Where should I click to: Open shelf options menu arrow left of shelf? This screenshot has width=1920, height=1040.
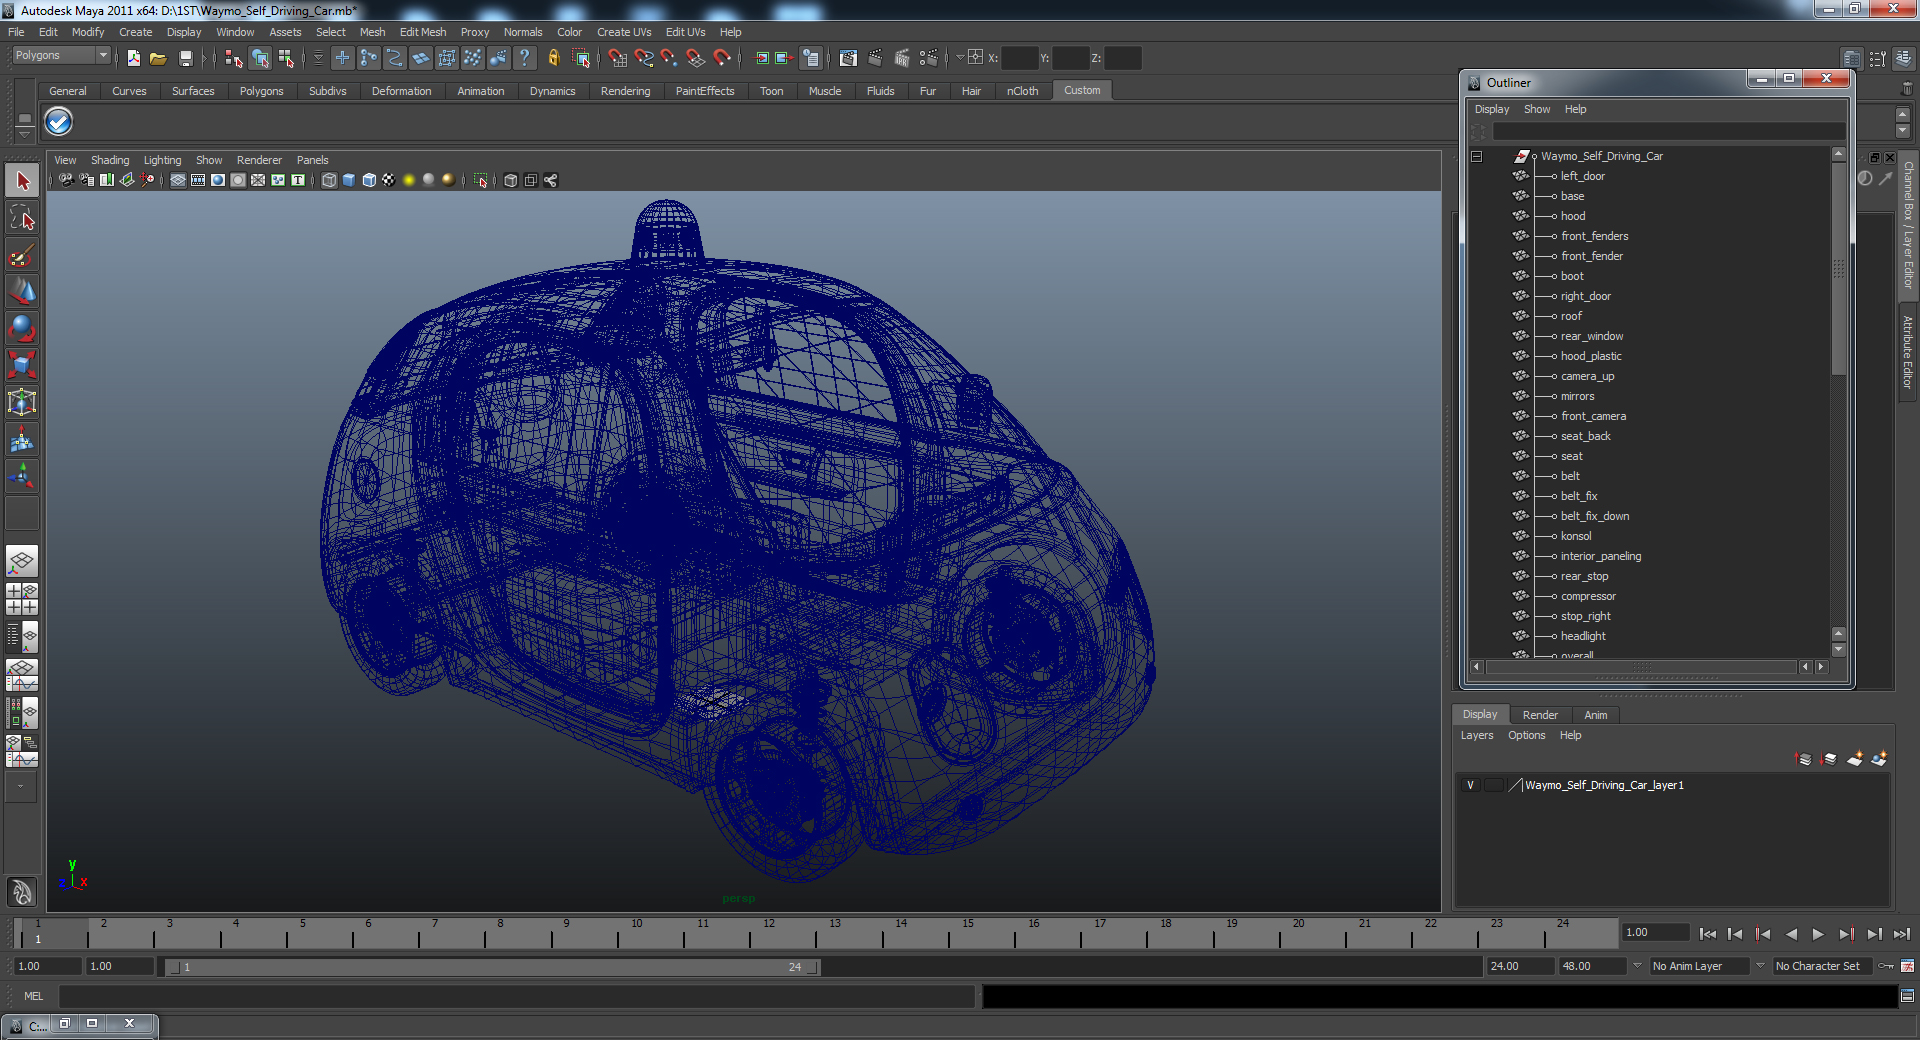pos(25,135)
